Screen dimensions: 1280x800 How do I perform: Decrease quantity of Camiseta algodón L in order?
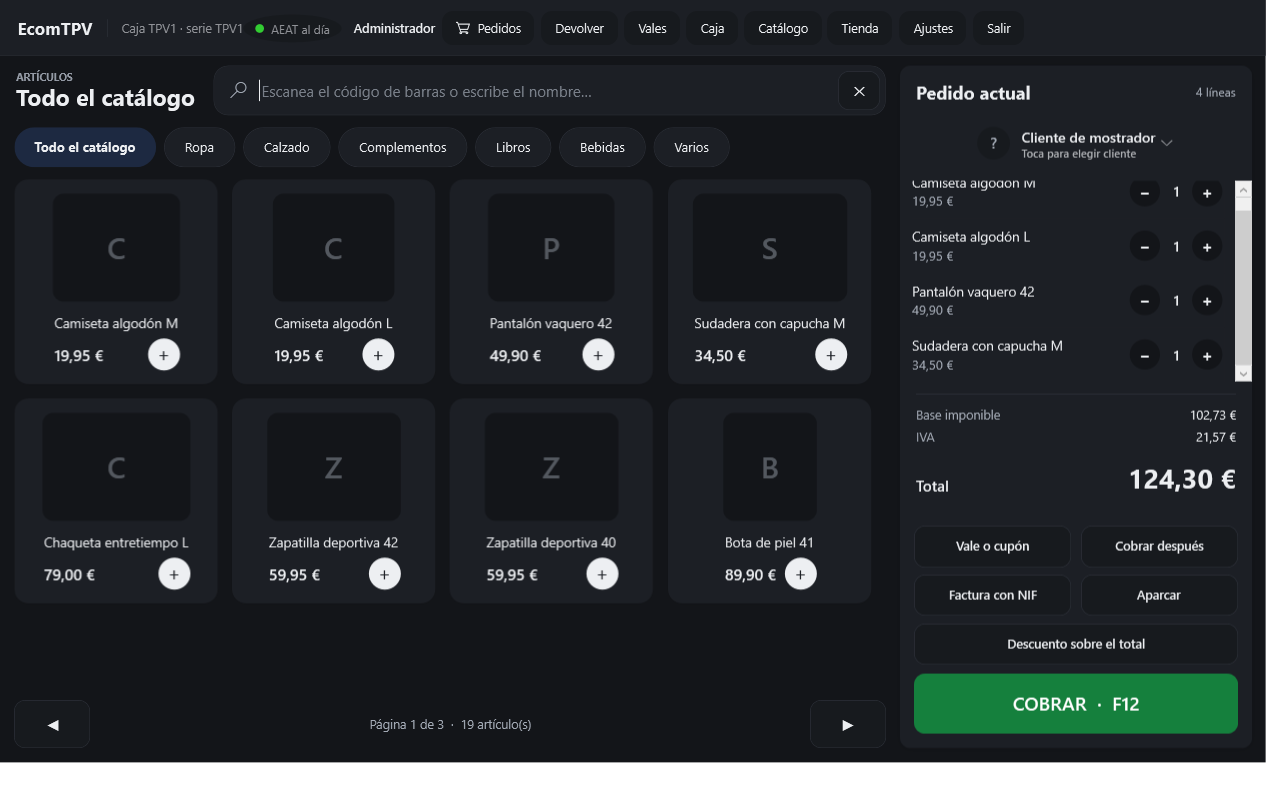coord(1145,247)
